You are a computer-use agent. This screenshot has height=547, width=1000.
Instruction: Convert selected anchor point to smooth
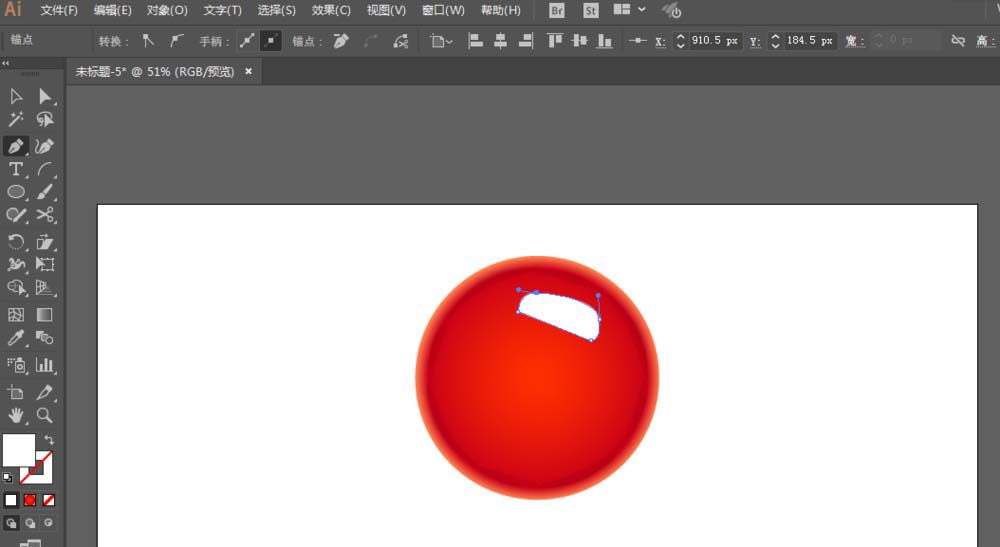click(177, 41)
